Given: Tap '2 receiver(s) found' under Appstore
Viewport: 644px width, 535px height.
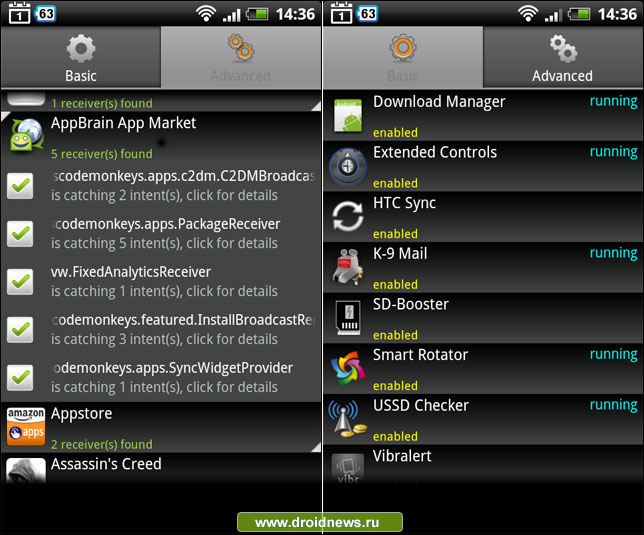Looking at the screenshot, I should point(101,444).
